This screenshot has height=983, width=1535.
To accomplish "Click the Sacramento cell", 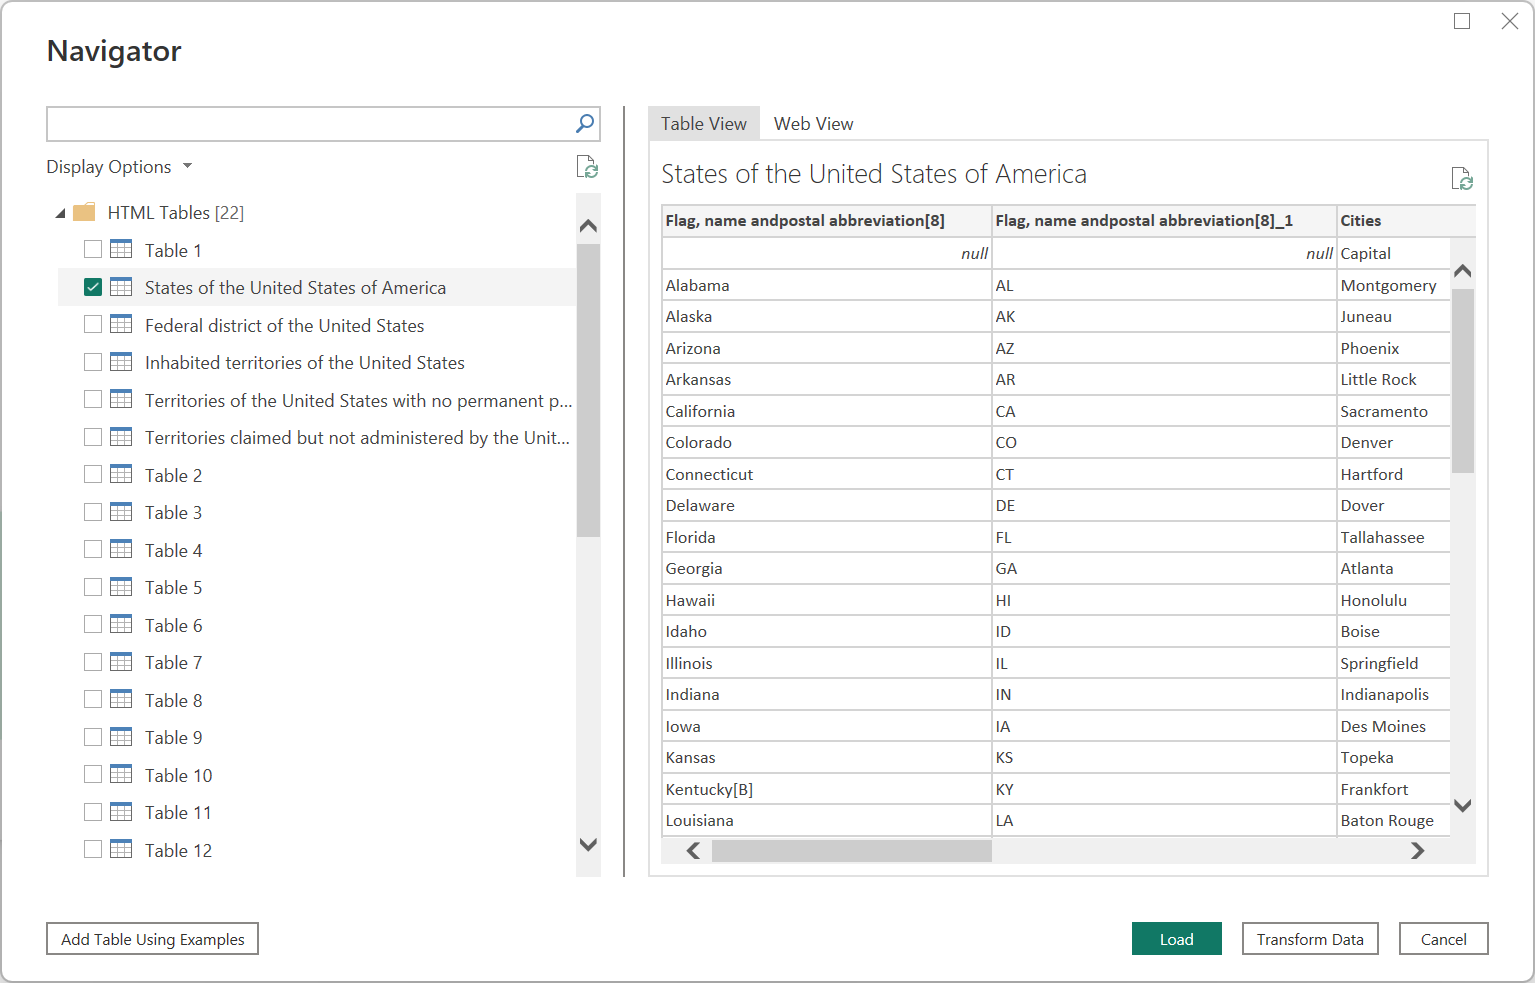I will (x=1393, y=411).
